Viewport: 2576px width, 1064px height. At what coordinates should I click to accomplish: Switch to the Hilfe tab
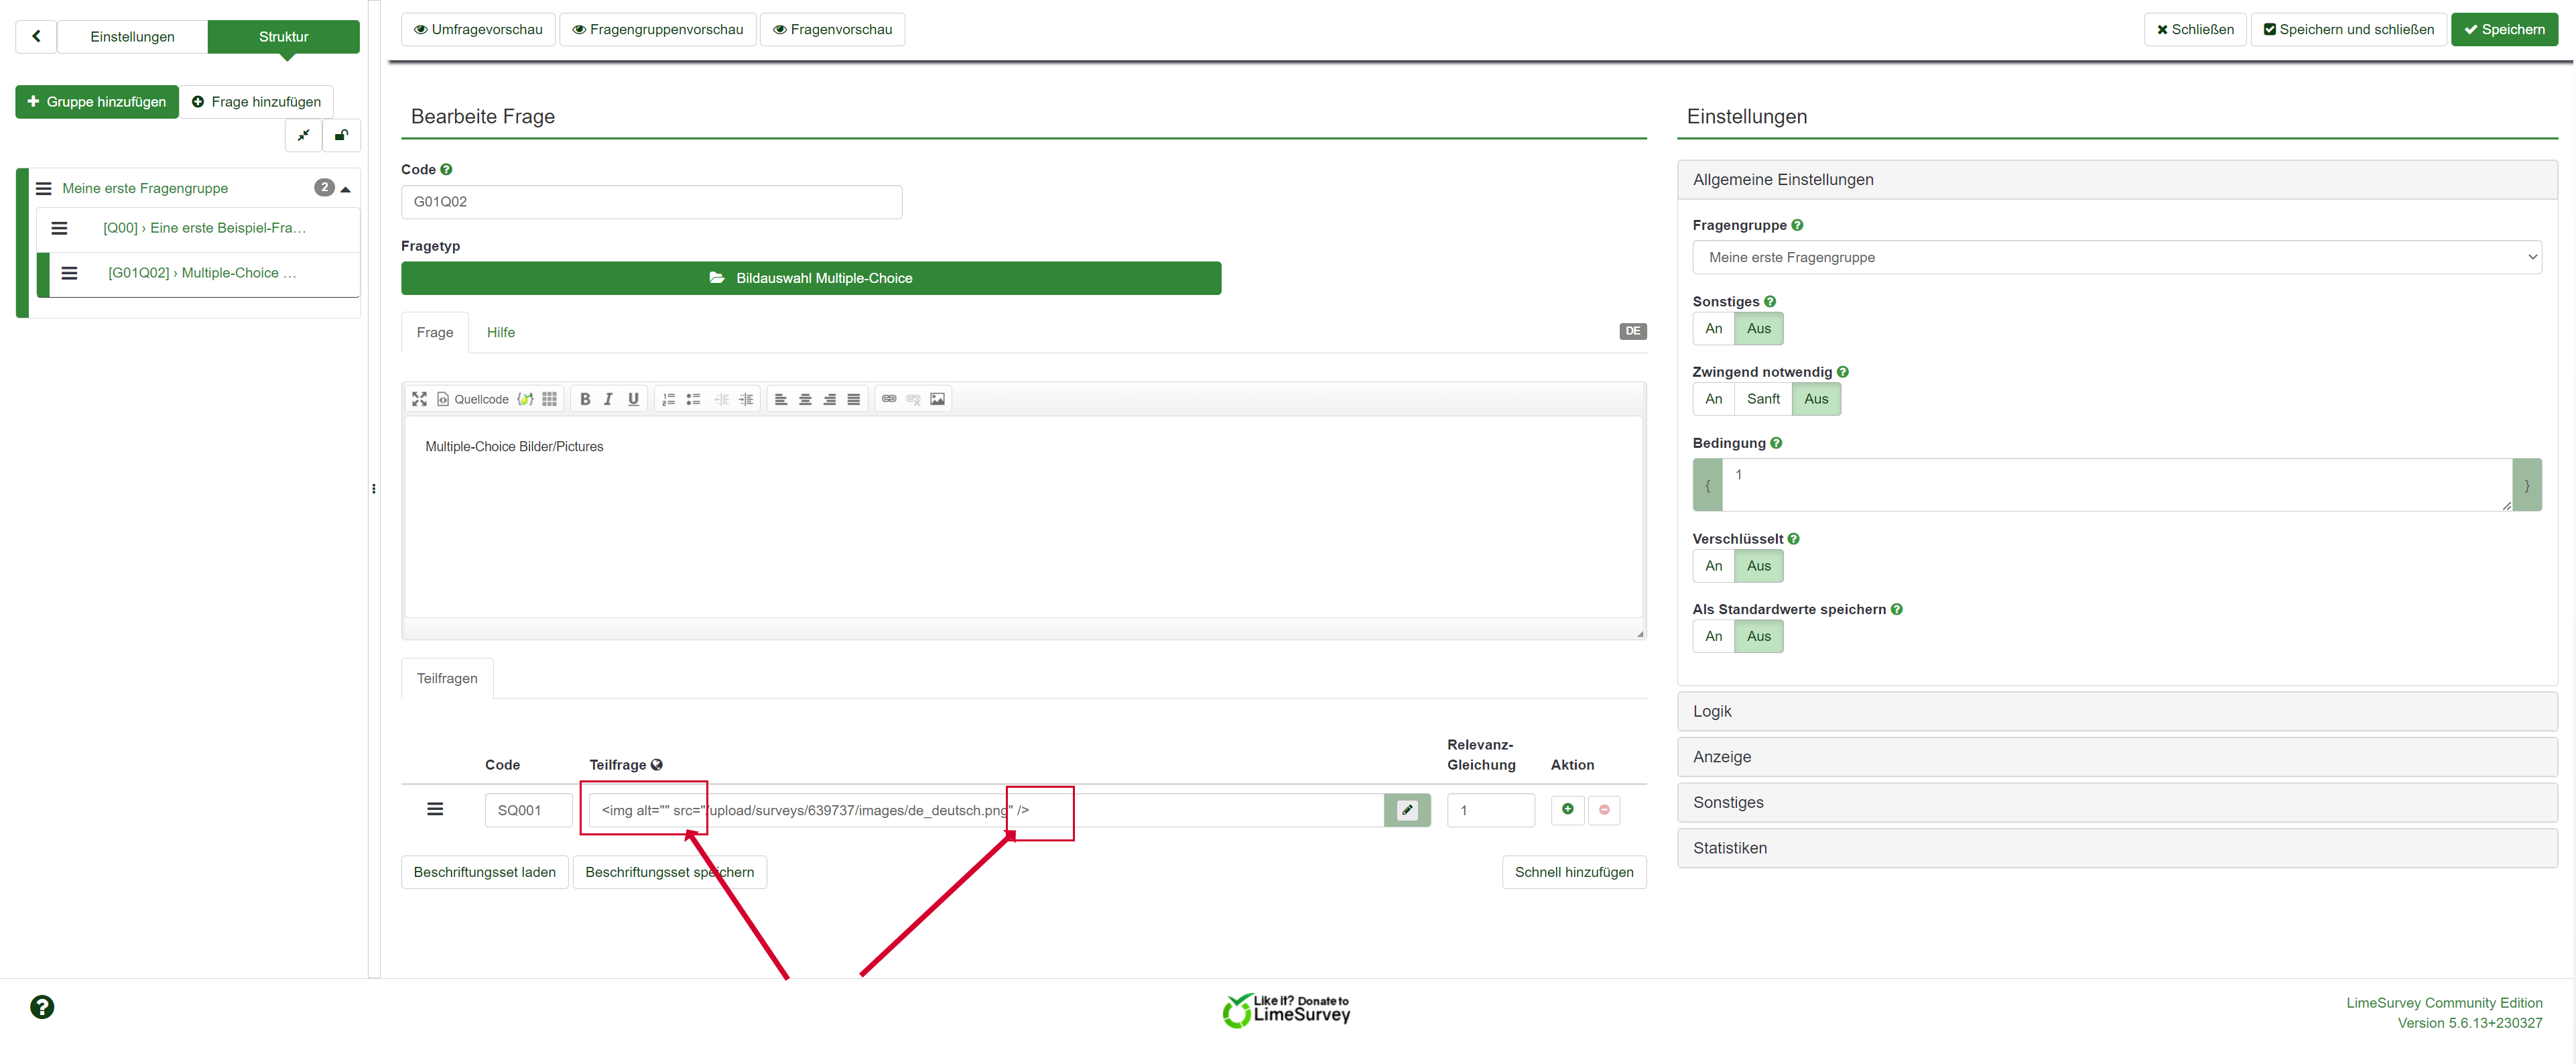pos(500,332)
